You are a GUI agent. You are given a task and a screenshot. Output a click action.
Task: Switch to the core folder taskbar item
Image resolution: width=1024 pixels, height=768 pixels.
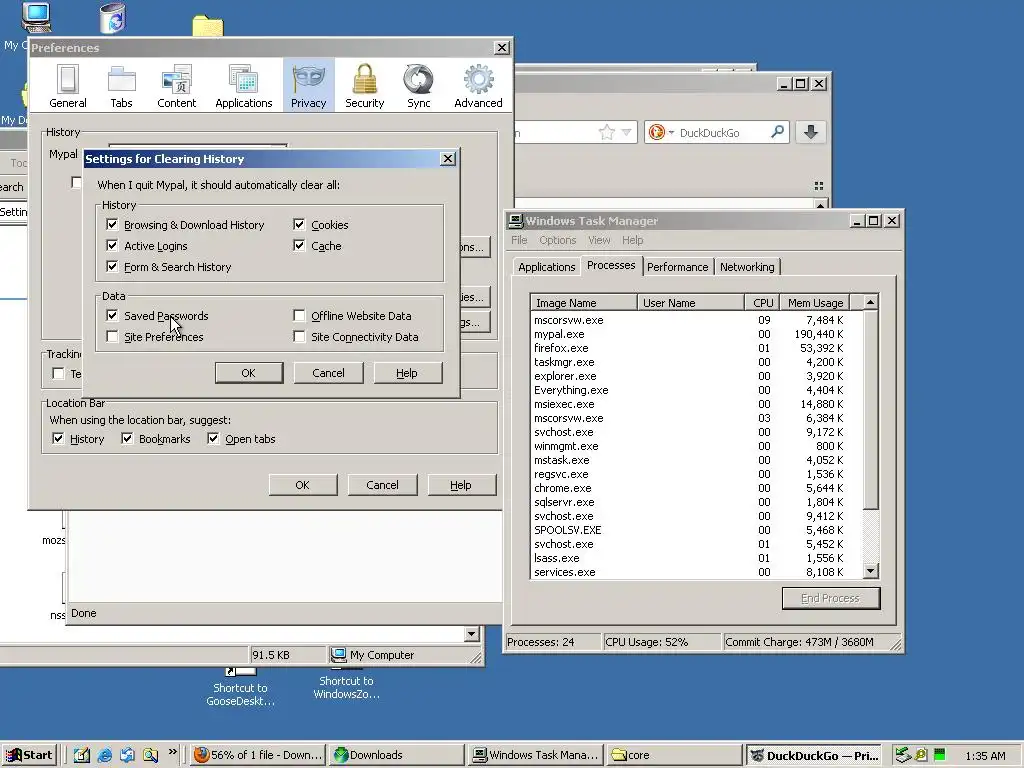[x=674, y=755]
